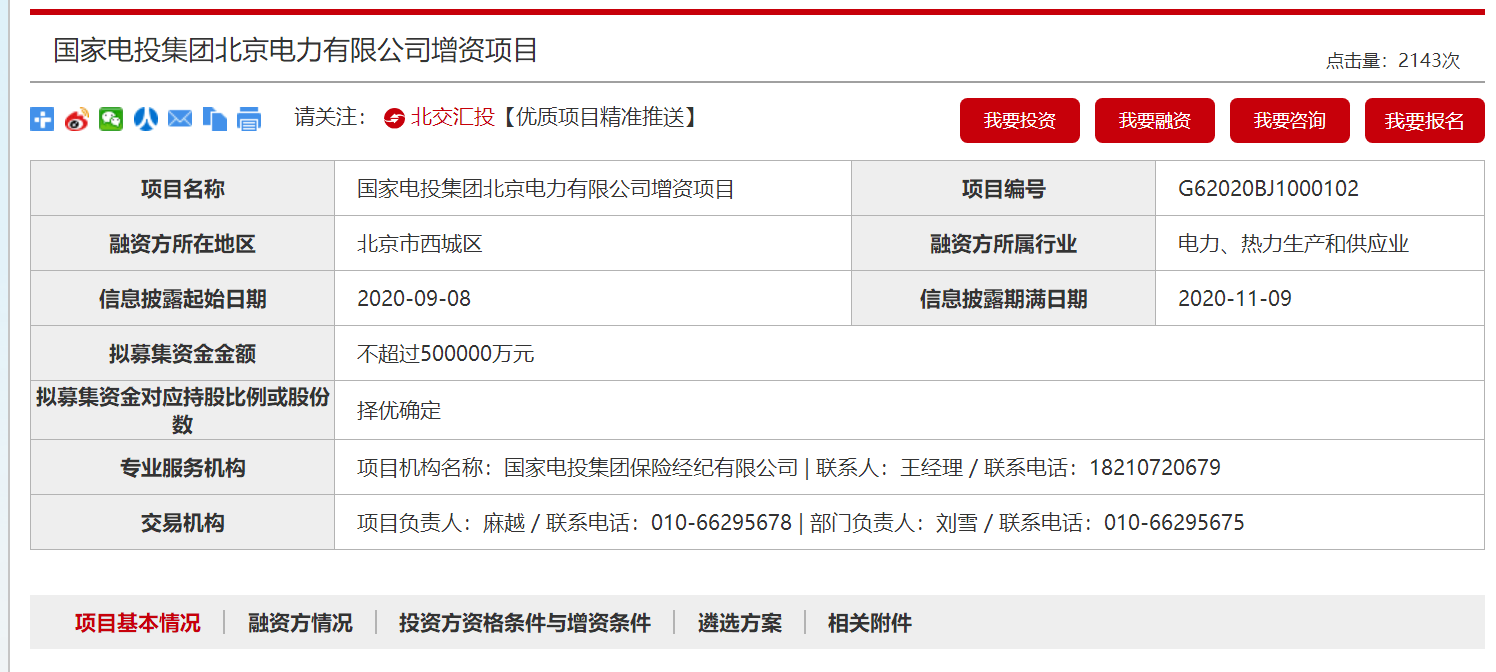
Task: Click the copy link icon
Action: [215, 119]
